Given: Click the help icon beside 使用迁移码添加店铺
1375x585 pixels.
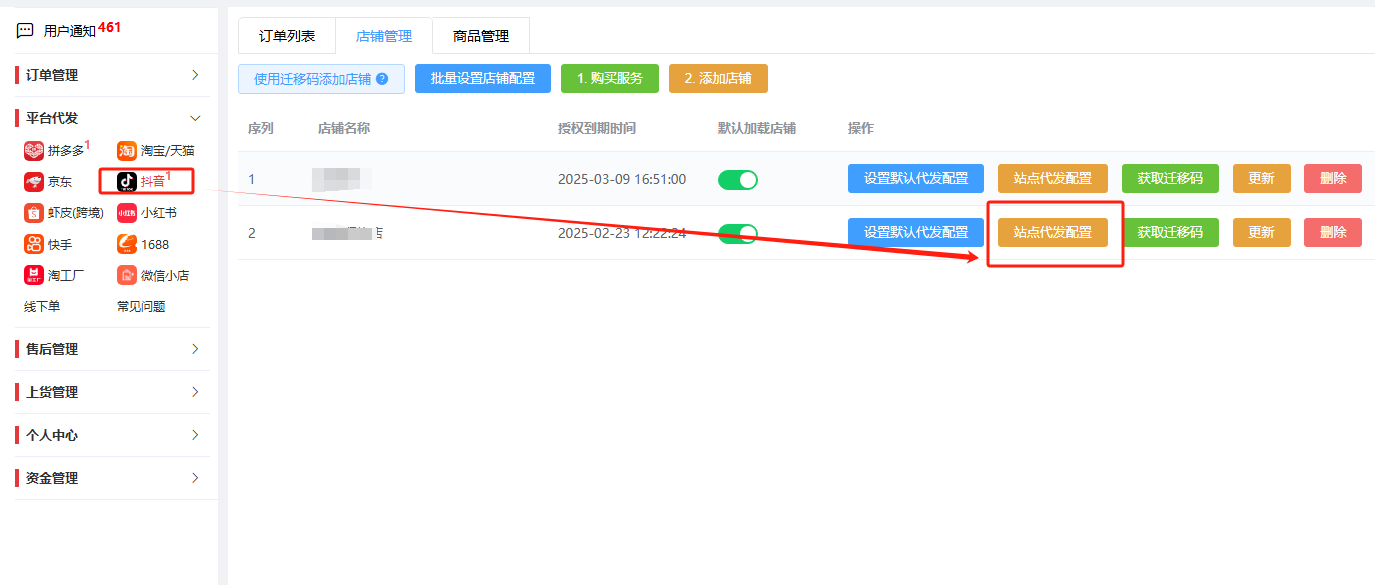Looking at the screenshot, I should pyautogui.click(x=382, y=79).
